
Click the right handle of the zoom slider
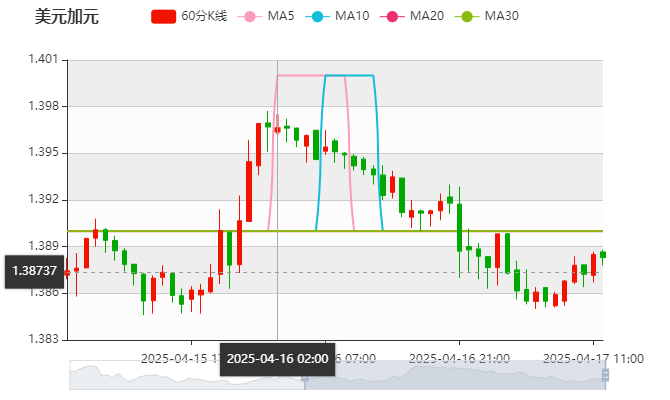(x=605, y=375)
